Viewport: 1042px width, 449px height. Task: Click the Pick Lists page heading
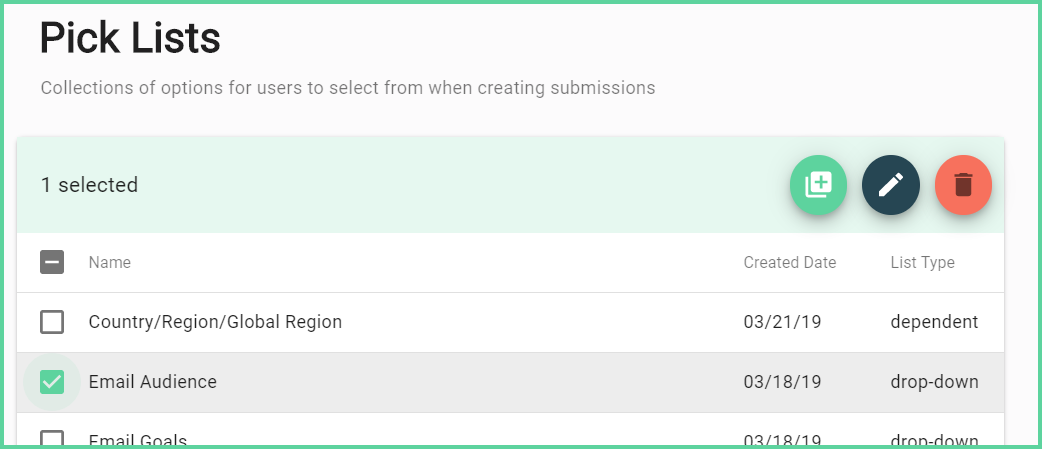pos(130,38)
